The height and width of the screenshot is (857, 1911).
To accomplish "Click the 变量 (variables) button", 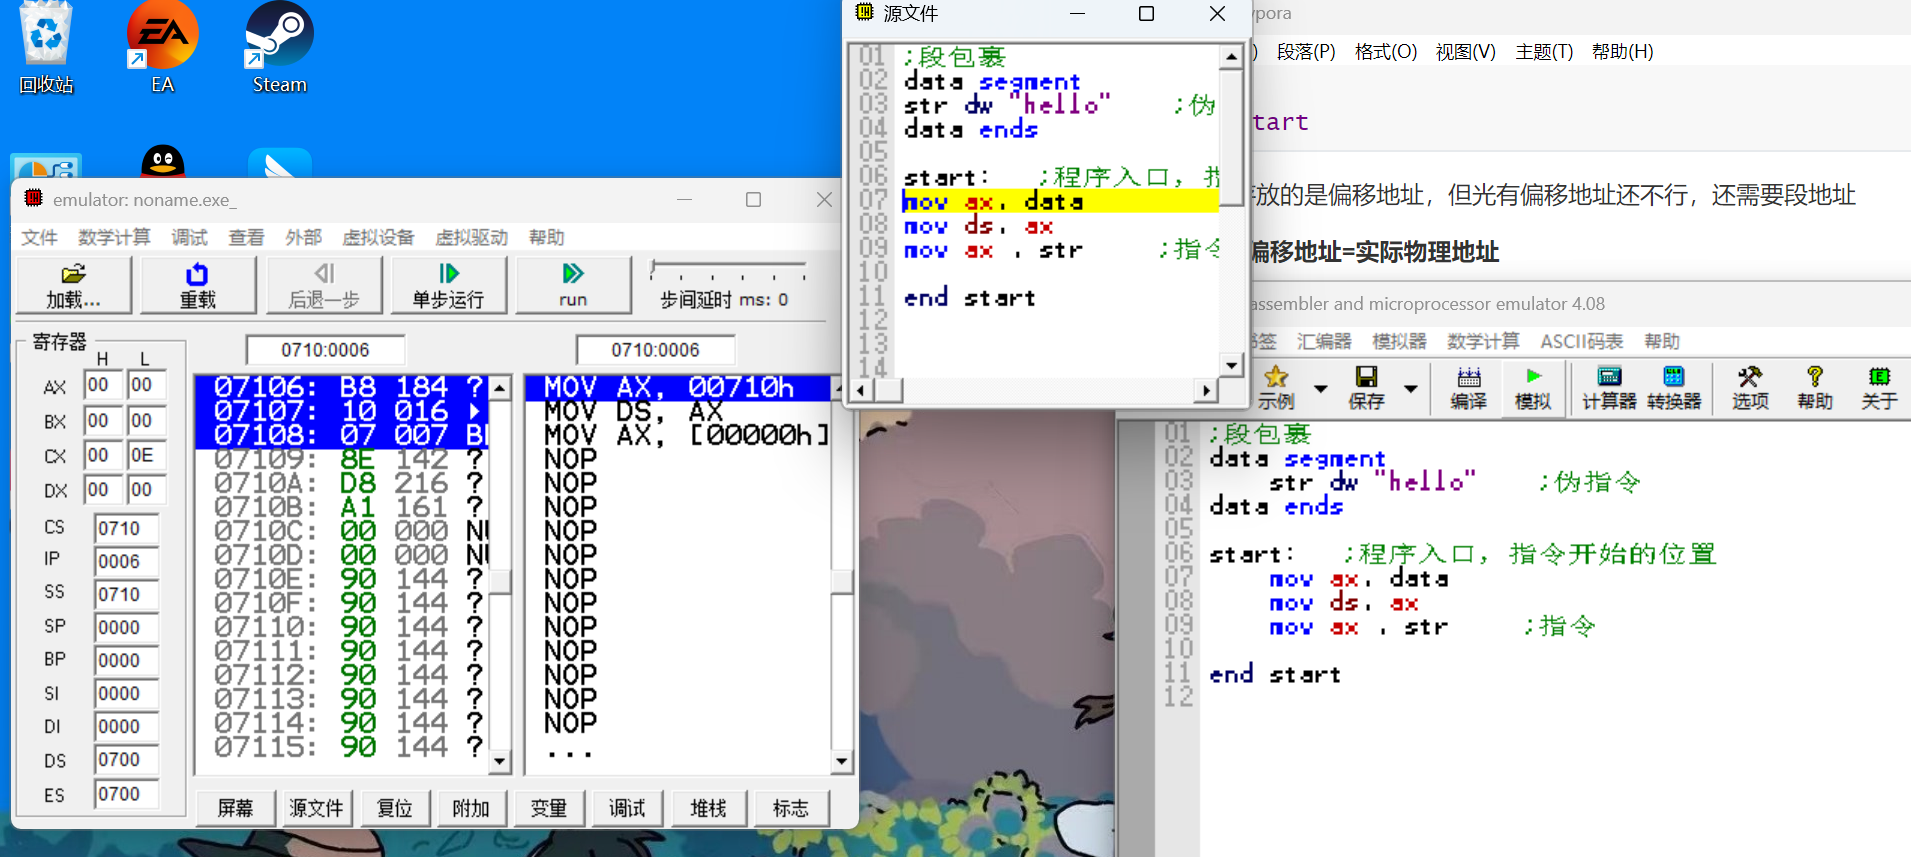I will coord(549,808).
